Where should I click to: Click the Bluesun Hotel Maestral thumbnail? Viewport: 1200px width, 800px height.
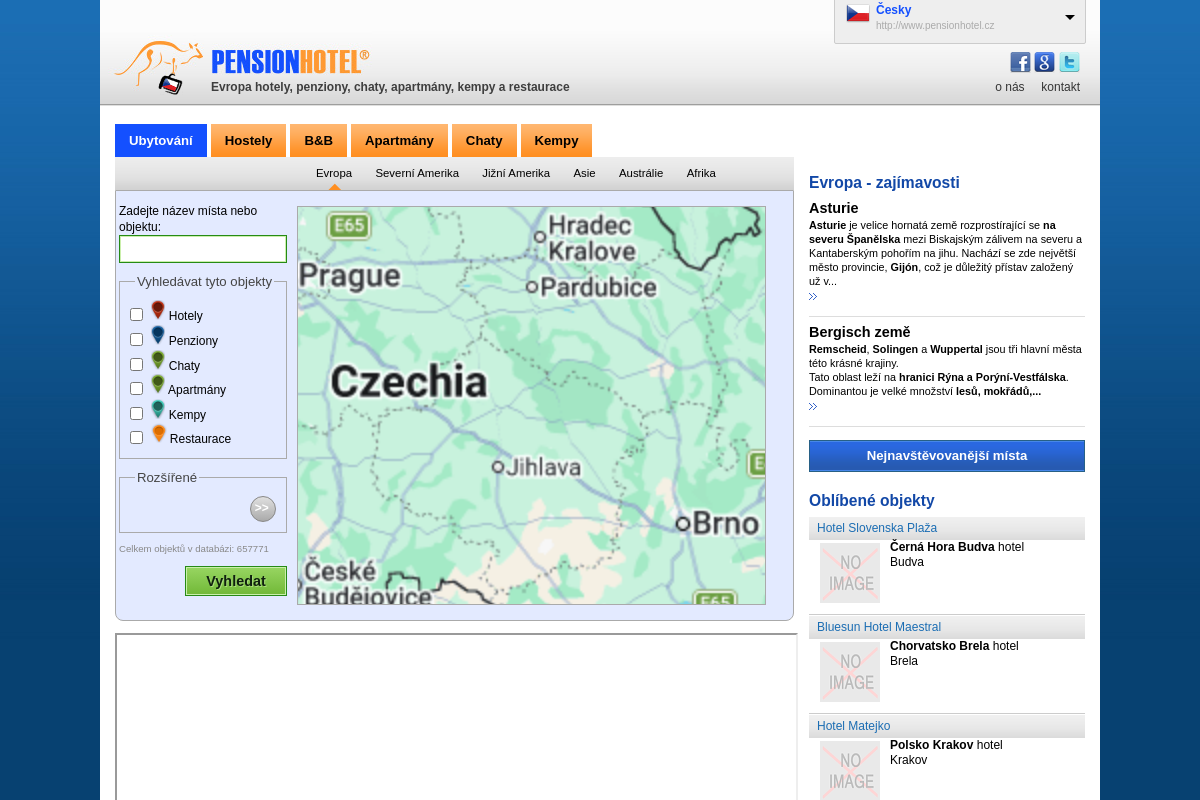850,672
